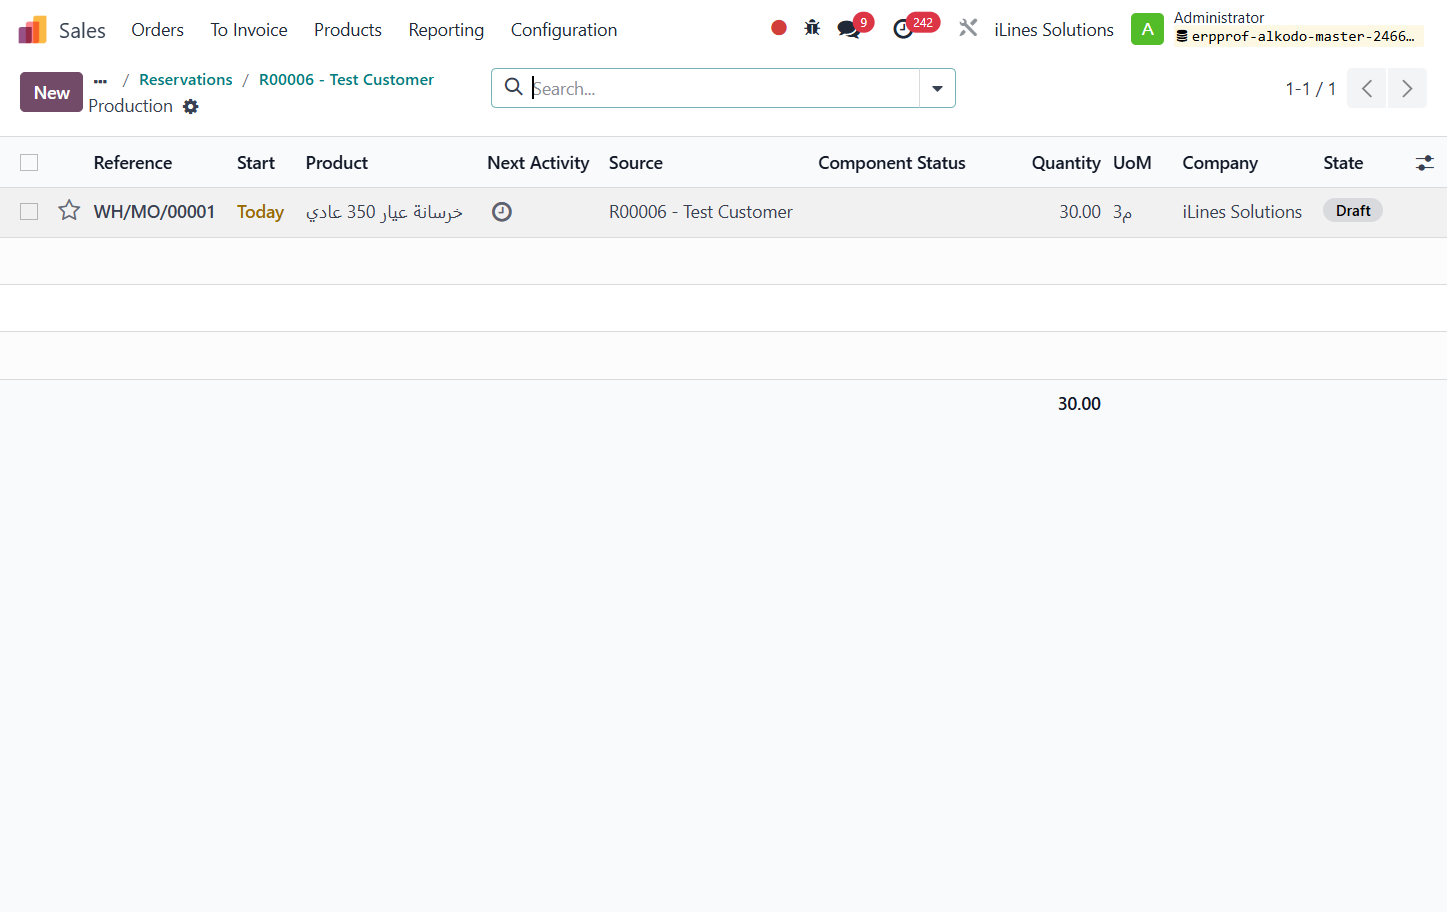The width and height of the screenshot is (1447, 912).
Task: Go to Reservations breadcrumb link
Action: tap(185, 80)
